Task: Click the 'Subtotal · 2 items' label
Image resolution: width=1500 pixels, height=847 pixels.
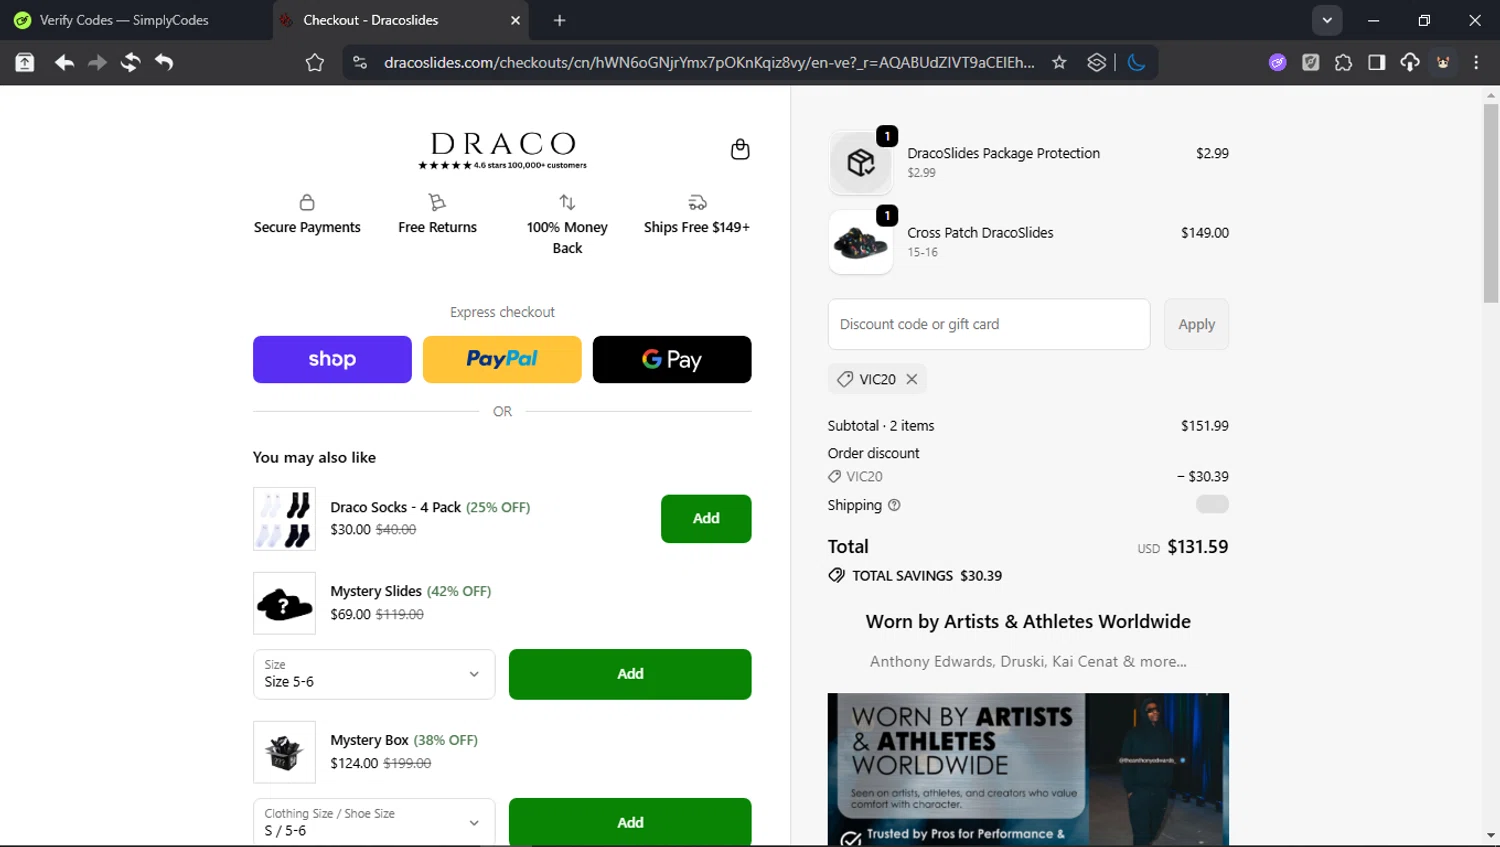Action: click(881, 425)
